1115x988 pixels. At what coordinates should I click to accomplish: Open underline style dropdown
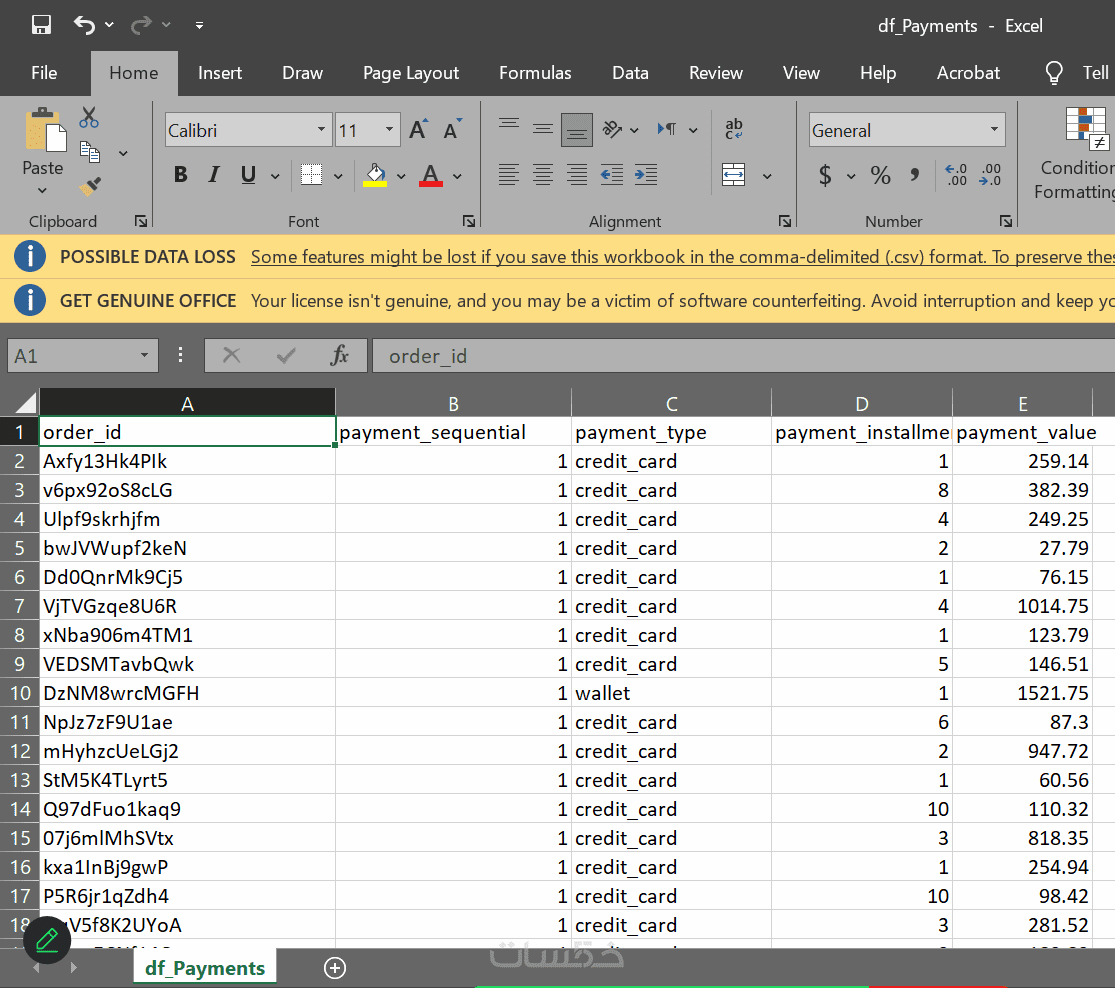275,176
